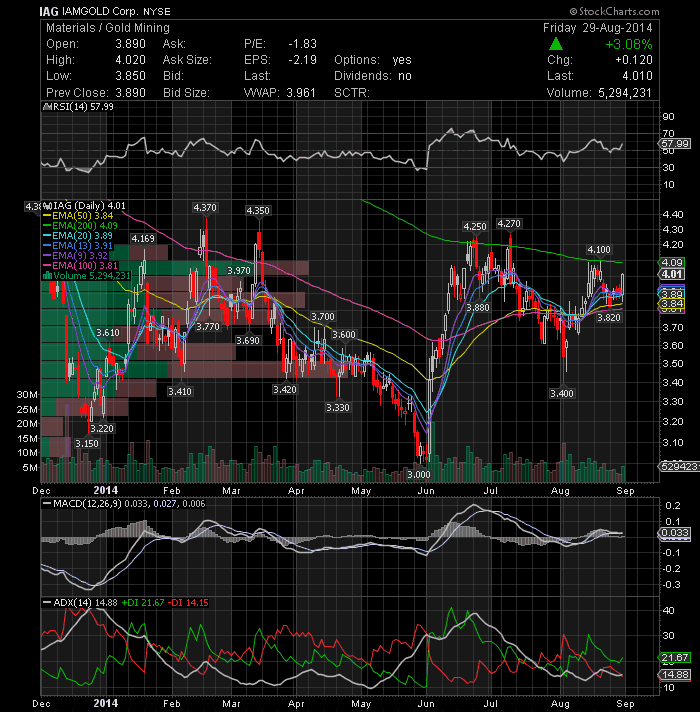Image resolution: width=700 pixels, height=712 pixels.
Task: Click the 3.820 price annotation
Action: [609, 318]
